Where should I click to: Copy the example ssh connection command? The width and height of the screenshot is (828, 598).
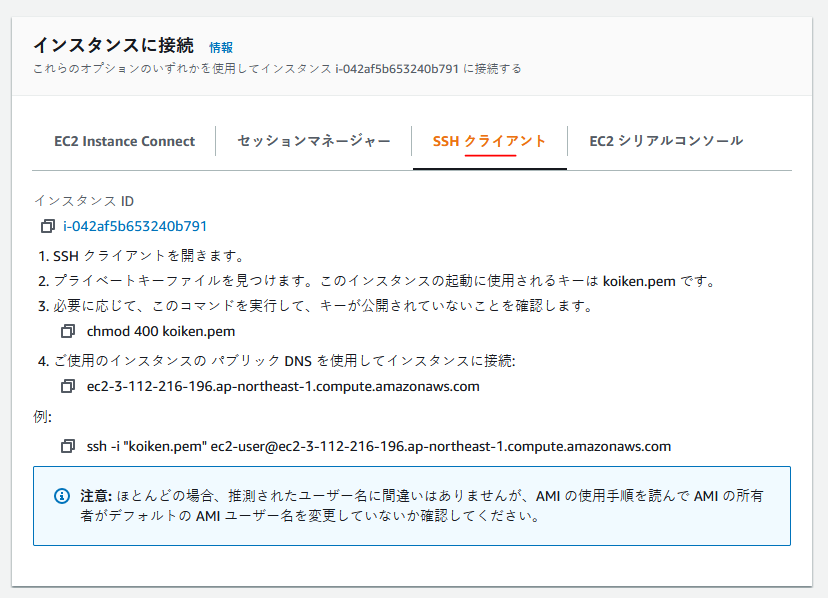(66, 446)
